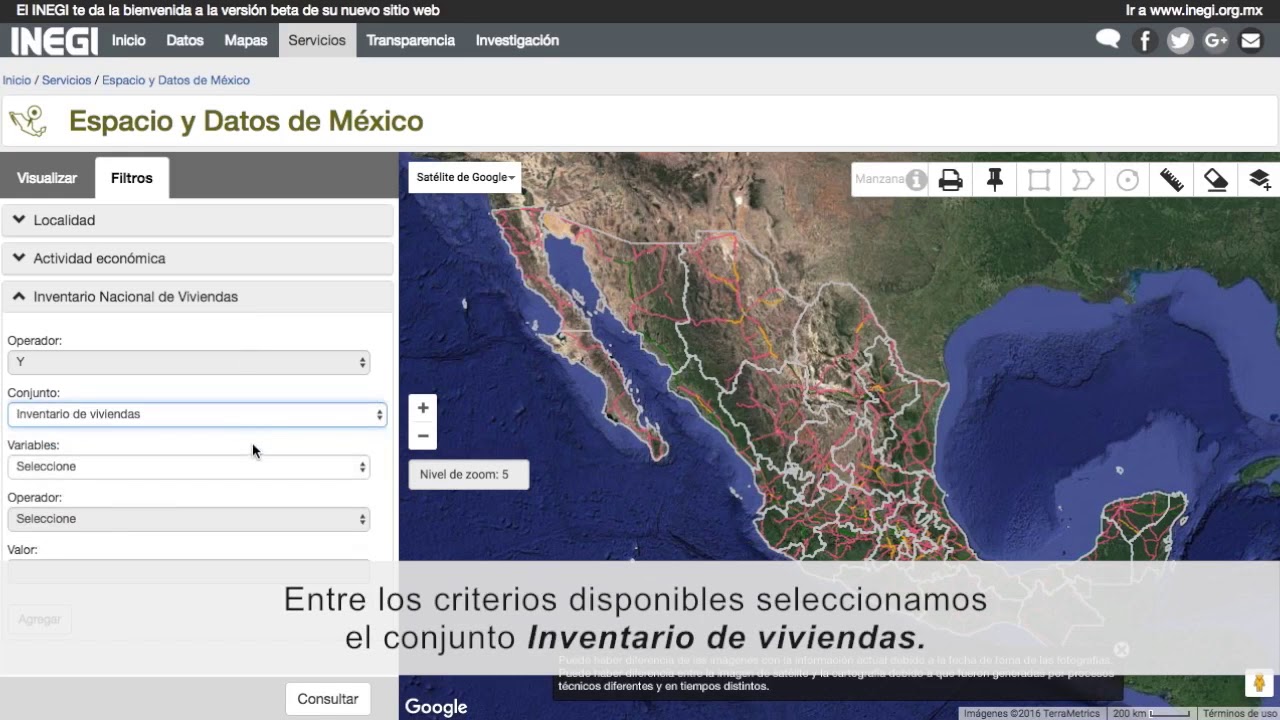Open the first Operador dropdown showing Y

click(189, 362)
